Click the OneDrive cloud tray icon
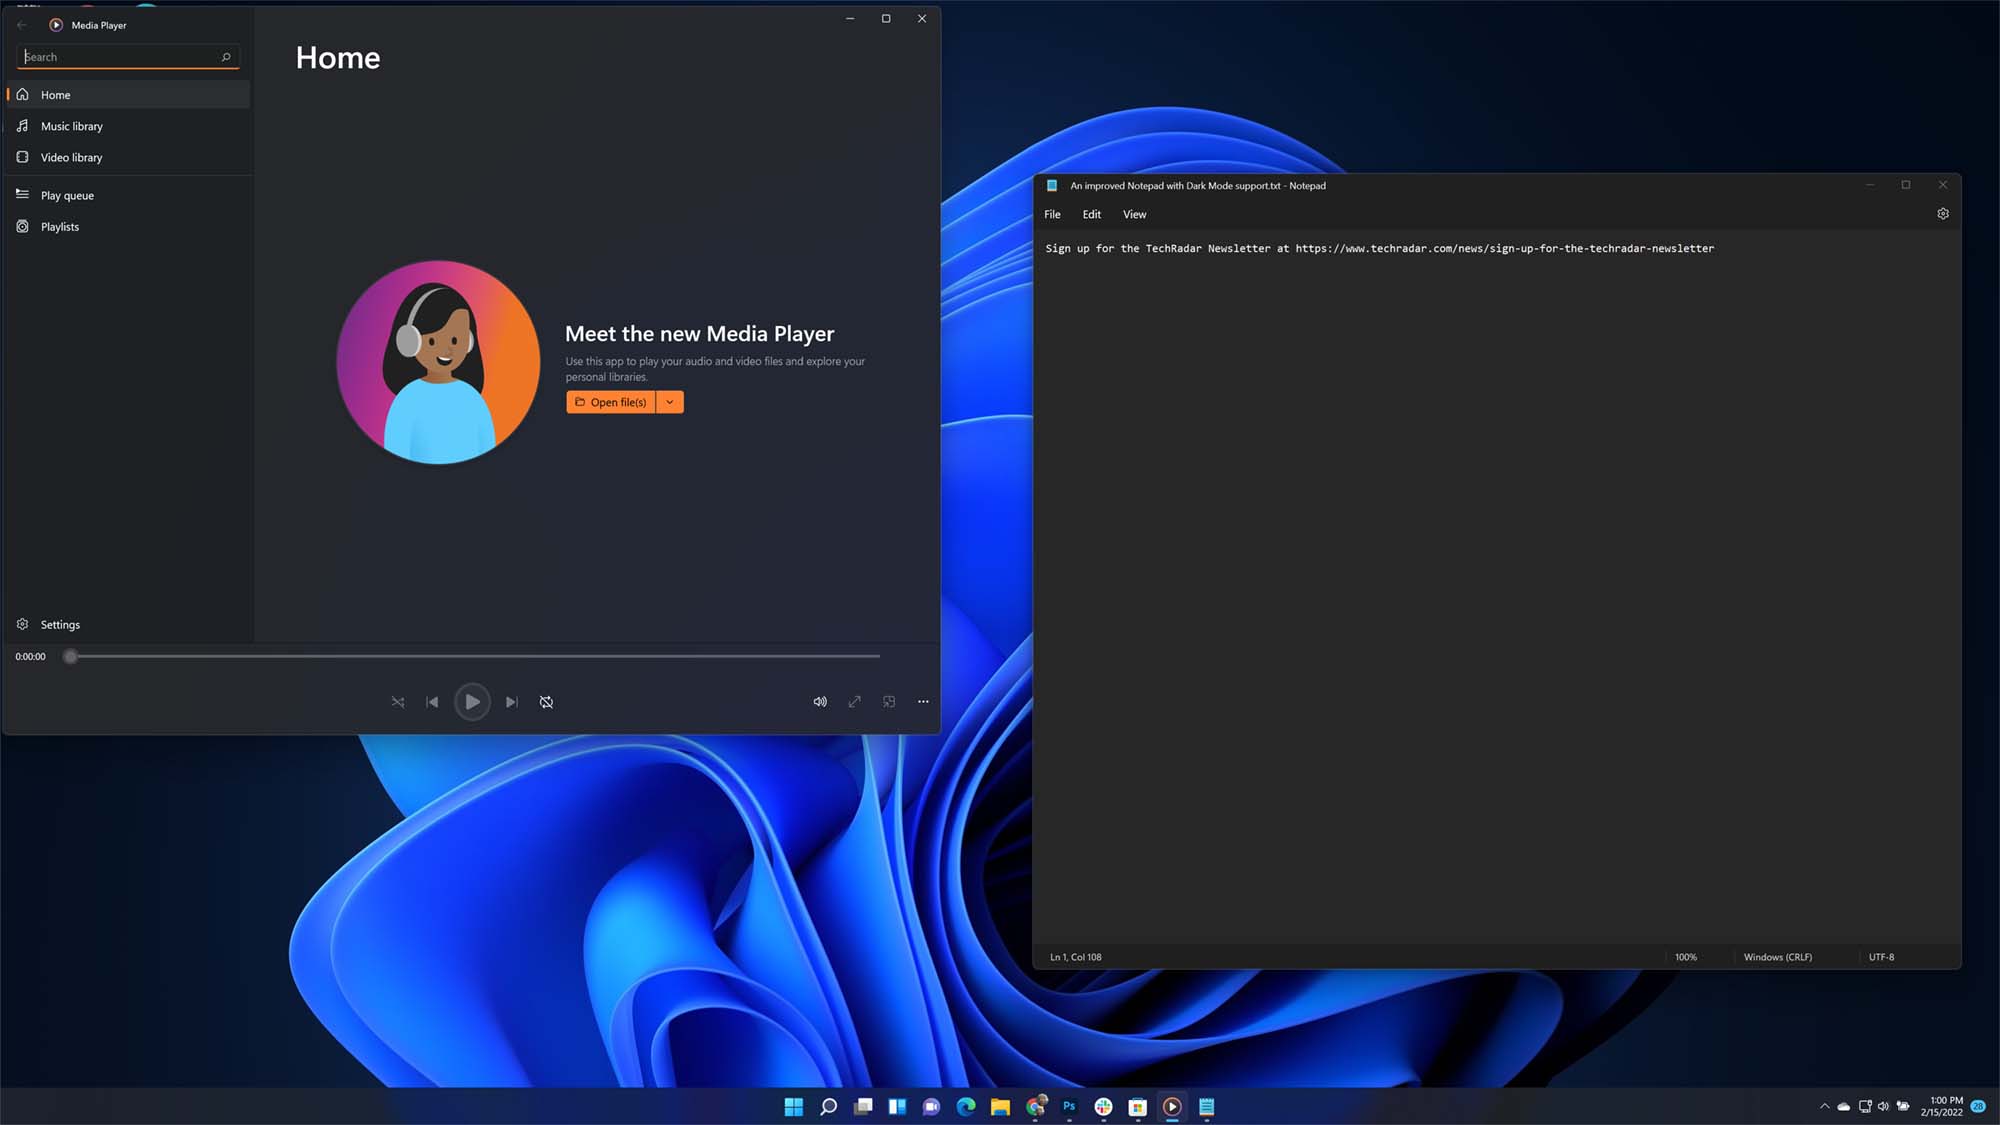 point(1844,1106)
